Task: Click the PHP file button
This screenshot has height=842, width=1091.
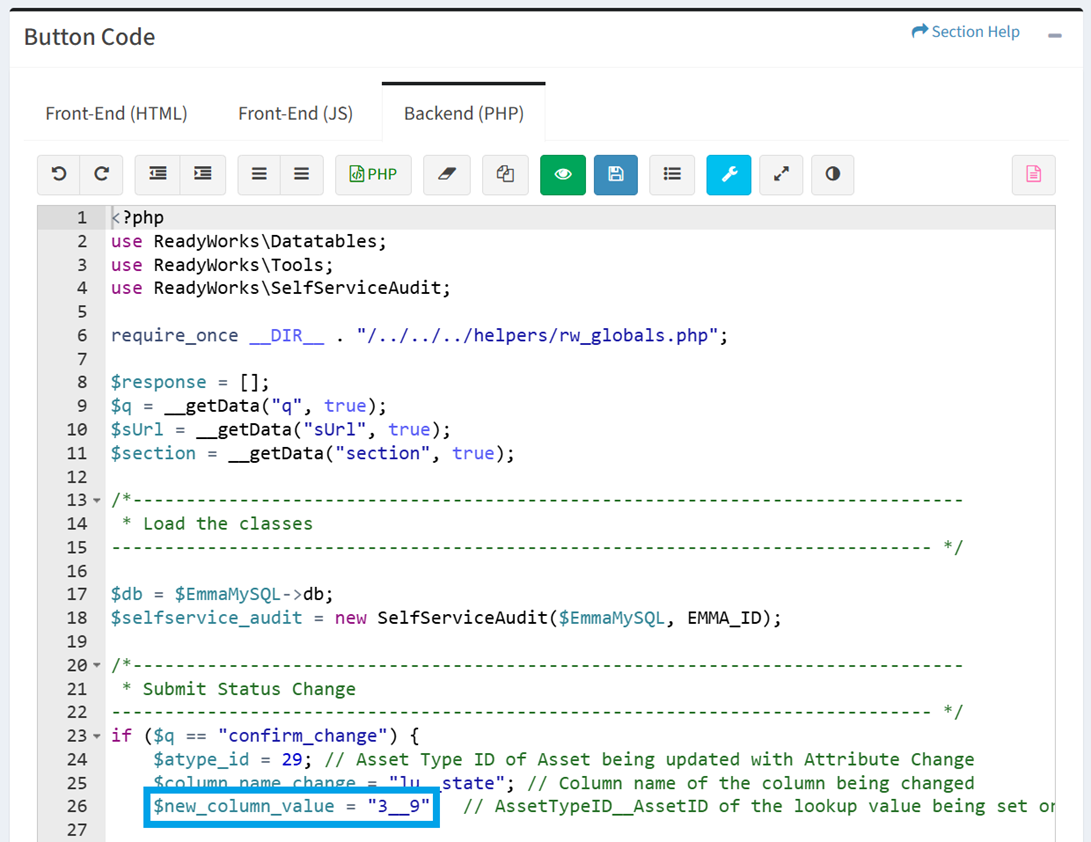Action: click(x=374, y=174)
